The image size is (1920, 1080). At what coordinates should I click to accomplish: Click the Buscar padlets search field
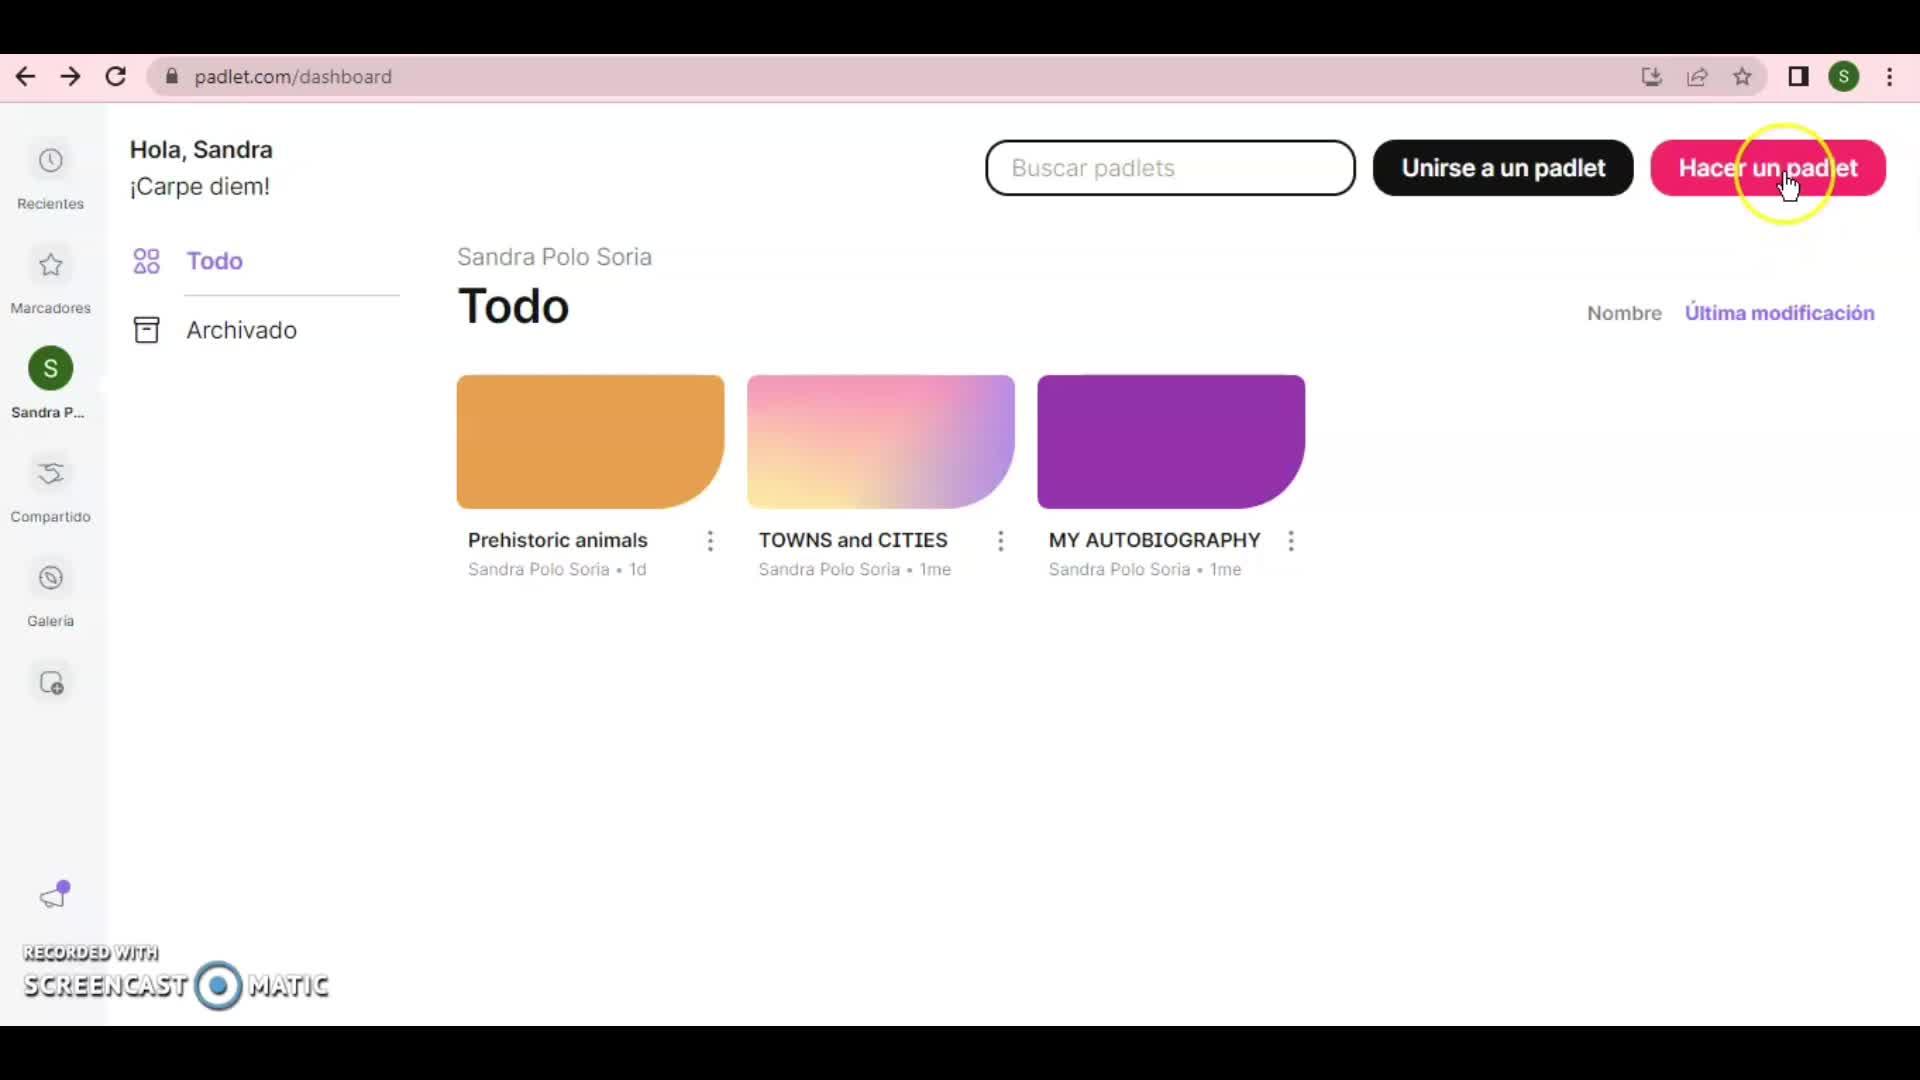pos(1169,168)
